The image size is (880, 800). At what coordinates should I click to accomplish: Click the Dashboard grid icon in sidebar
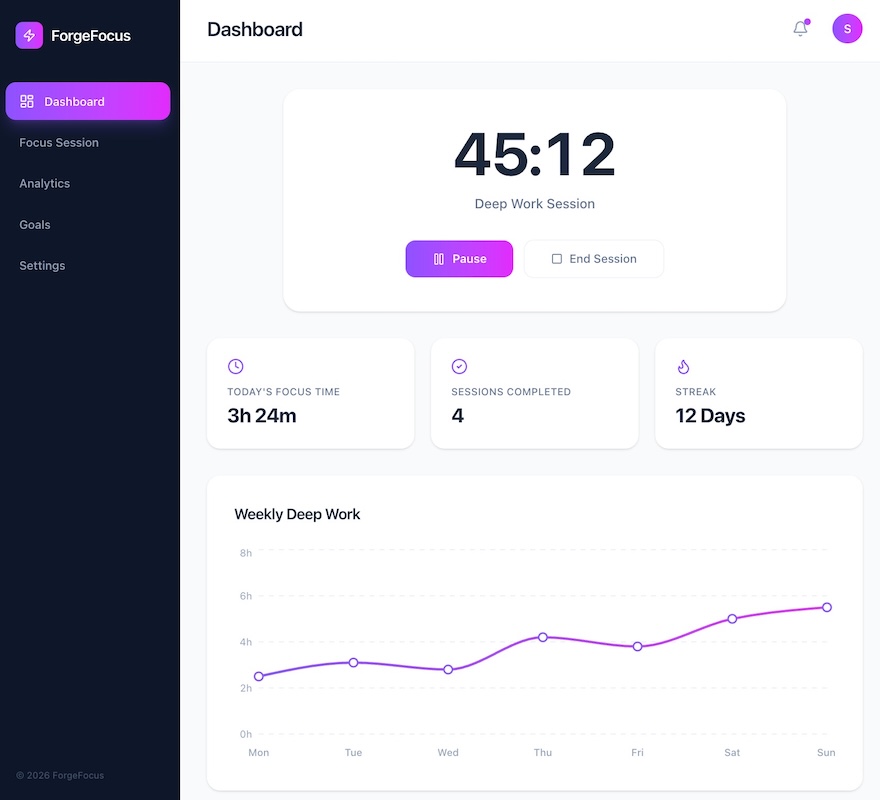27,101
